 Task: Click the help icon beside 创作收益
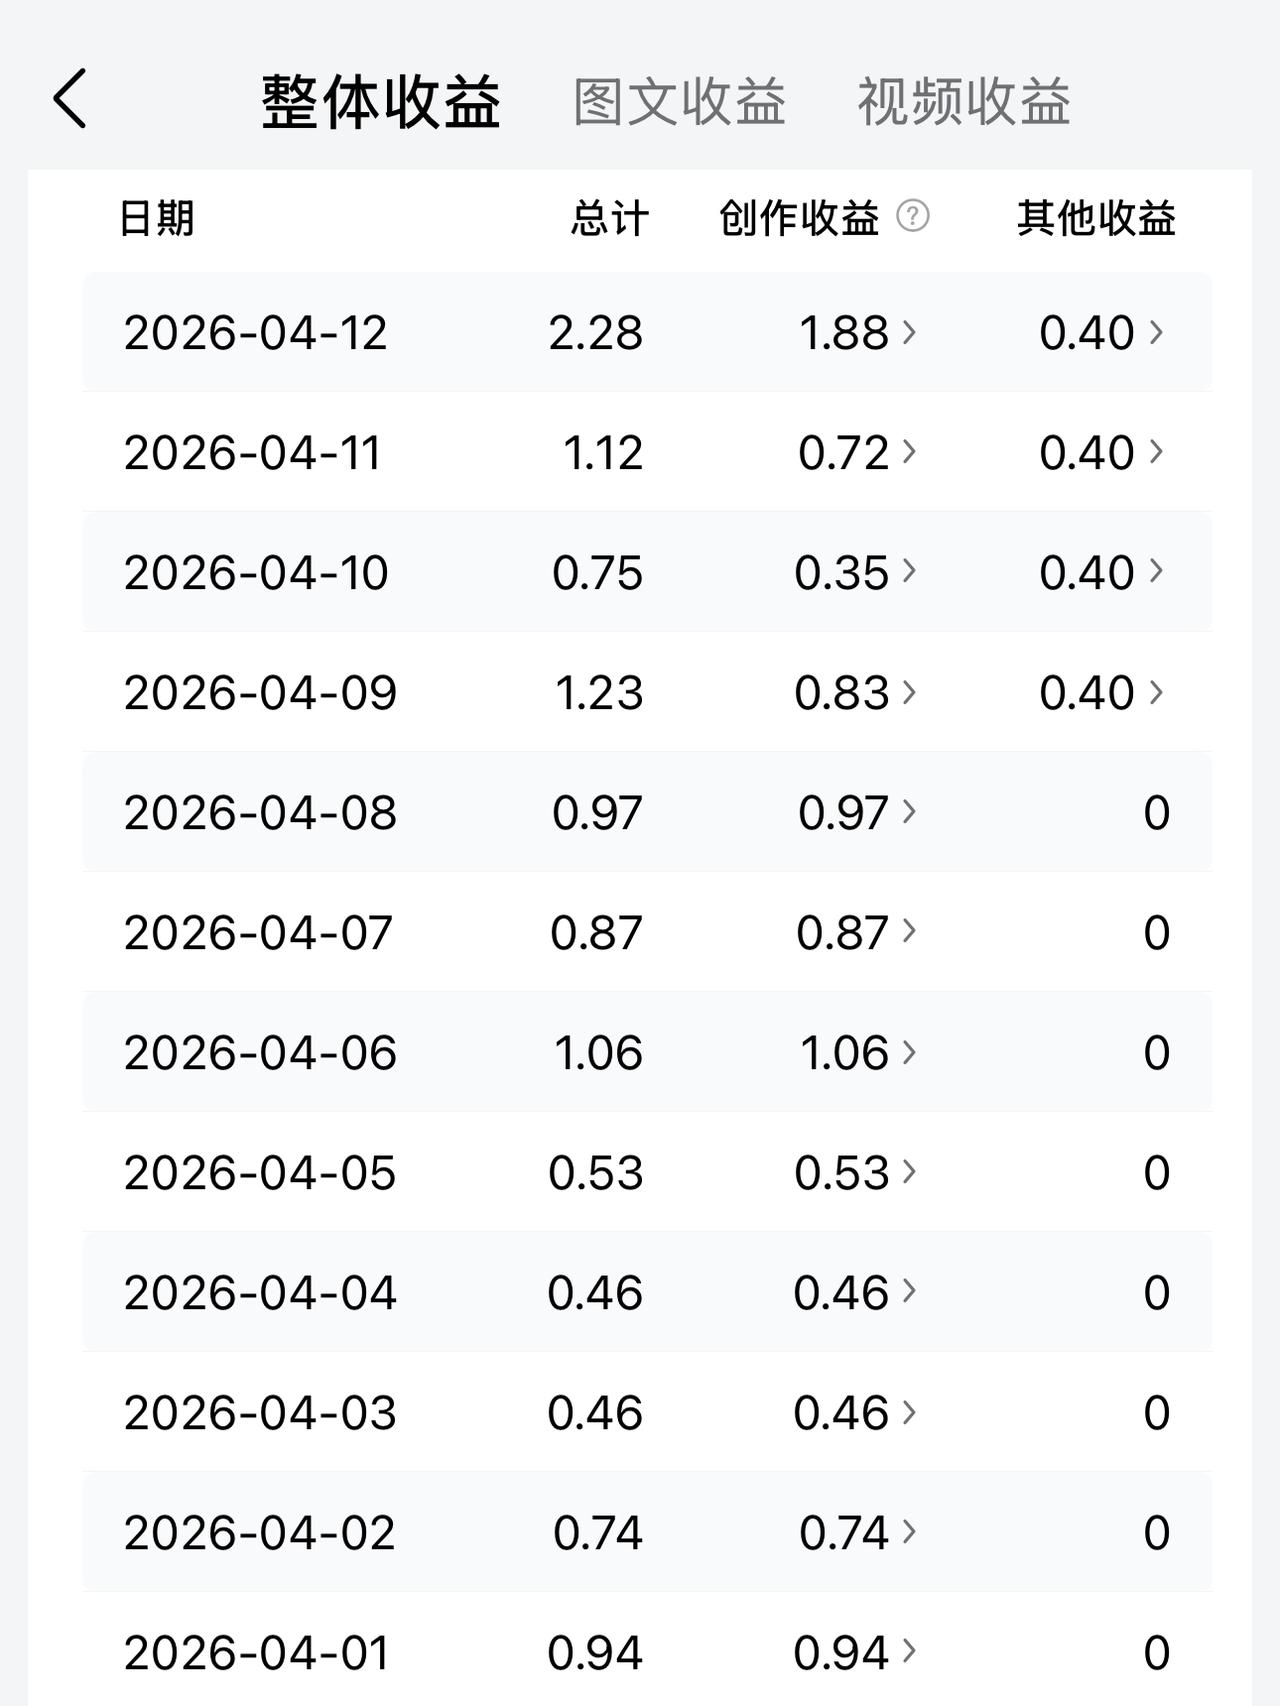pos(912,216)
